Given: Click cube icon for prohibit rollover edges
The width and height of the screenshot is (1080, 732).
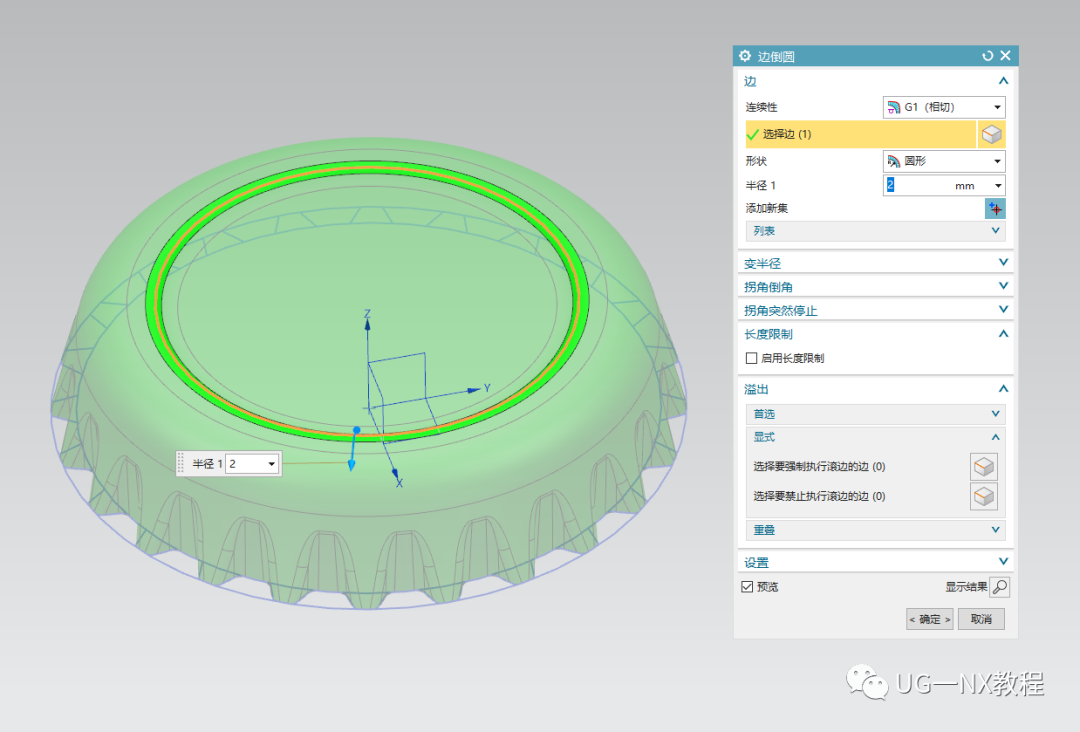Looking at the screenshot, I should click(x=984, y=496).
